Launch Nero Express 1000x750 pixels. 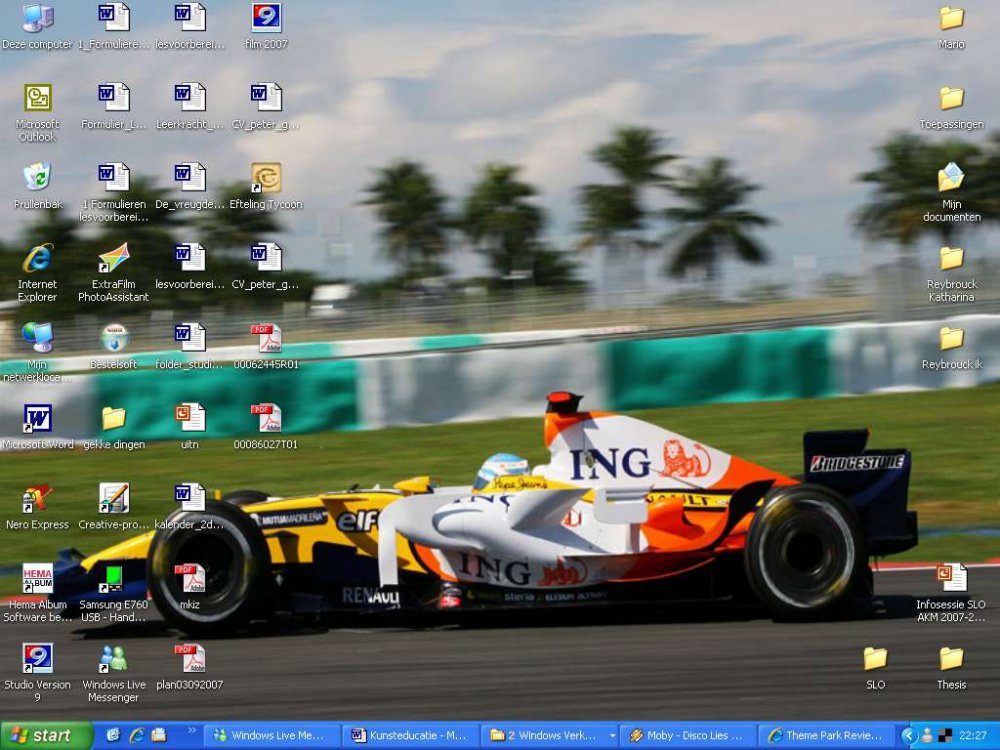(x=37, y=498)
